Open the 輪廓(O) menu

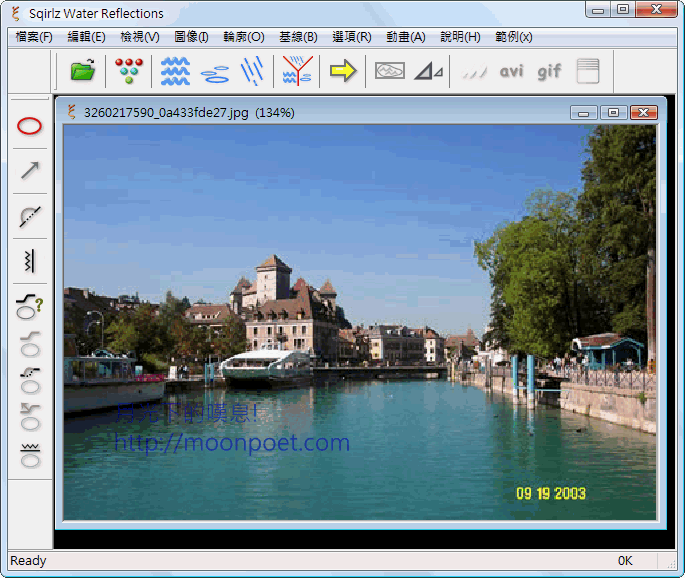243,37
